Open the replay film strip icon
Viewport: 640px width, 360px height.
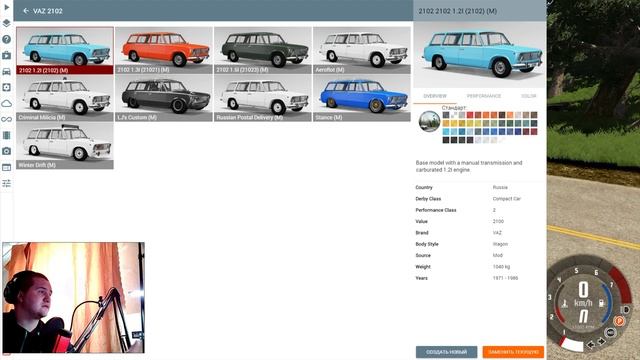(x=7, y=135)
